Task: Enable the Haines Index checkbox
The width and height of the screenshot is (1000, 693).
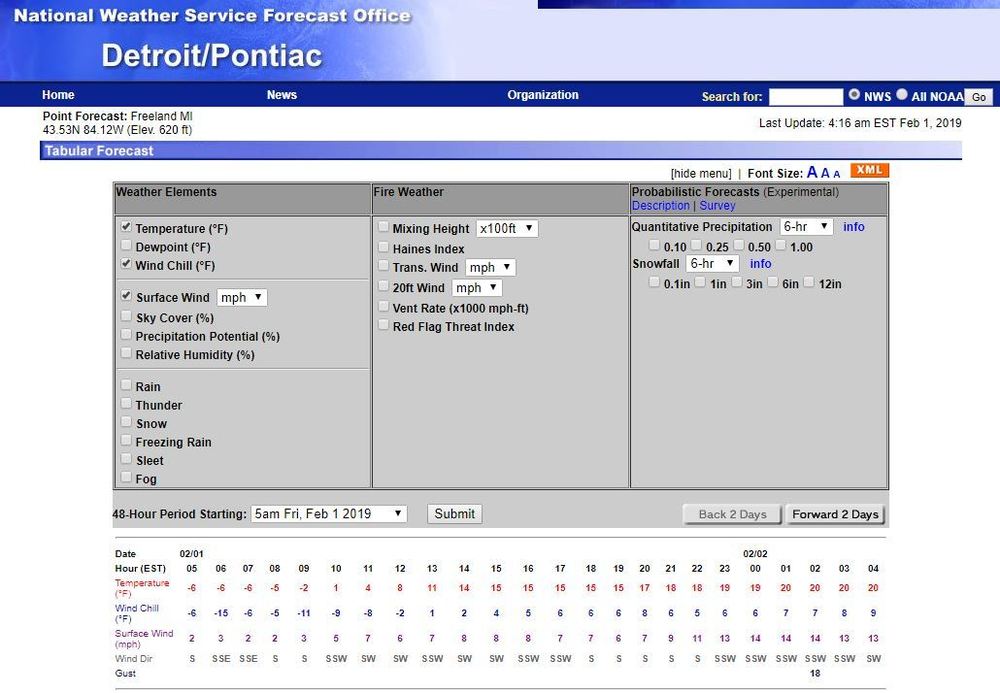Action: point(383,247)
